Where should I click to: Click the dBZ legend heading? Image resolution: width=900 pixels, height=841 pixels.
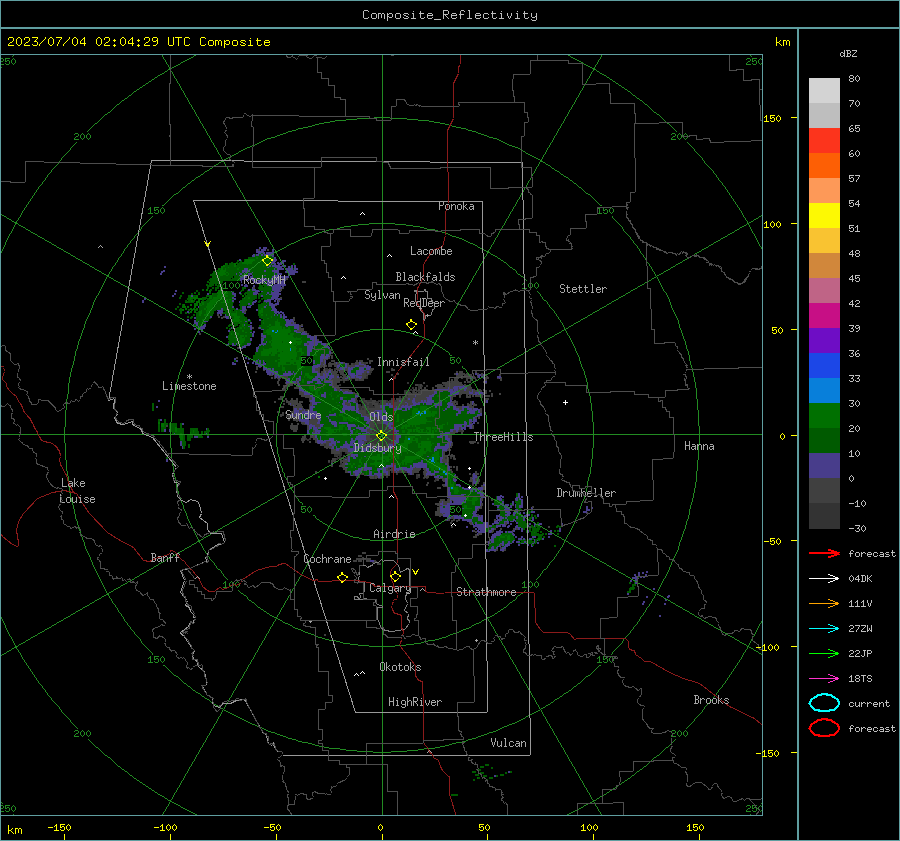pos(848,53)
